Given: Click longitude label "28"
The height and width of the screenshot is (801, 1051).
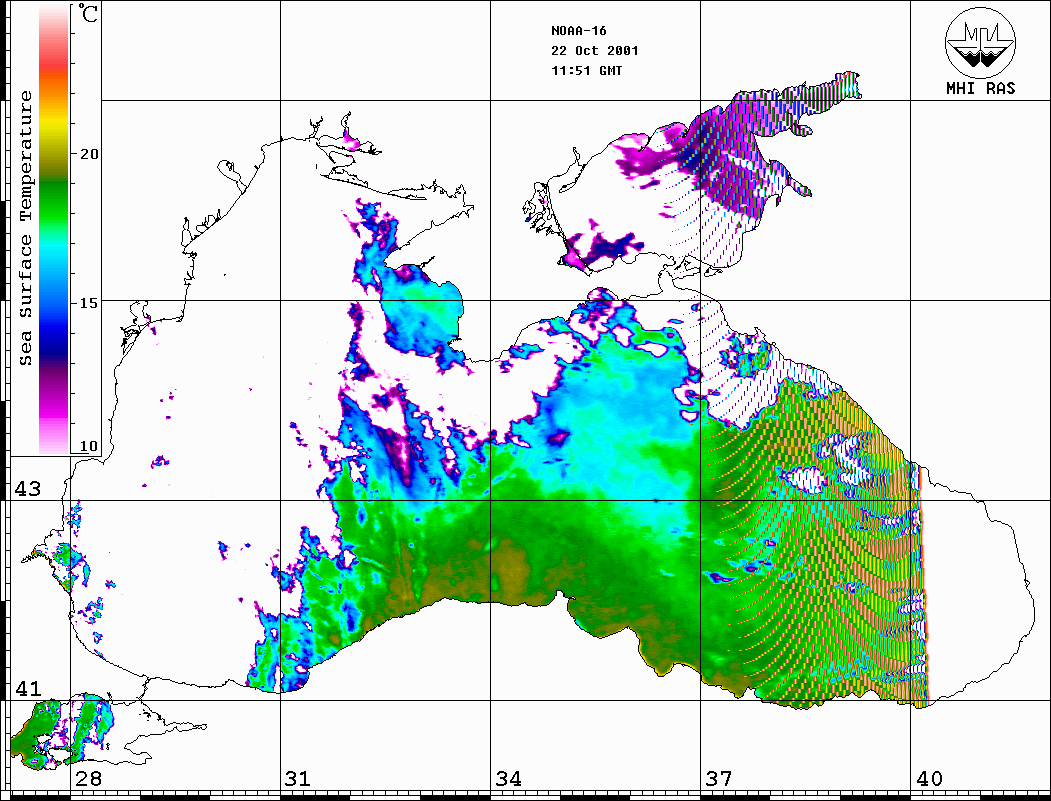Looking at the screenshot, I should tap(88, 779).
